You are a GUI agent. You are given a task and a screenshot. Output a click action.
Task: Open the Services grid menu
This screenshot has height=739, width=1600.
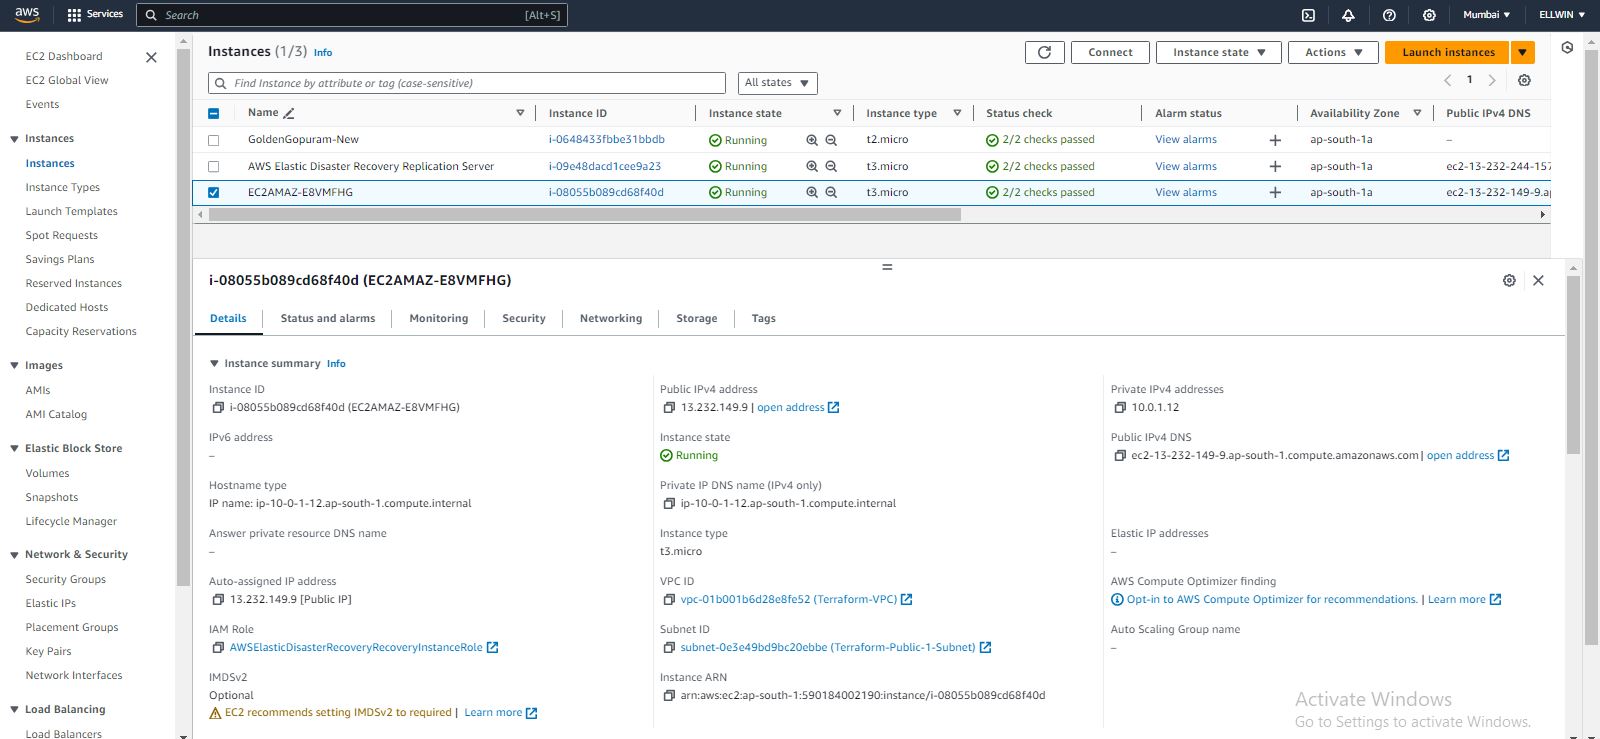(x=94, y=15)
